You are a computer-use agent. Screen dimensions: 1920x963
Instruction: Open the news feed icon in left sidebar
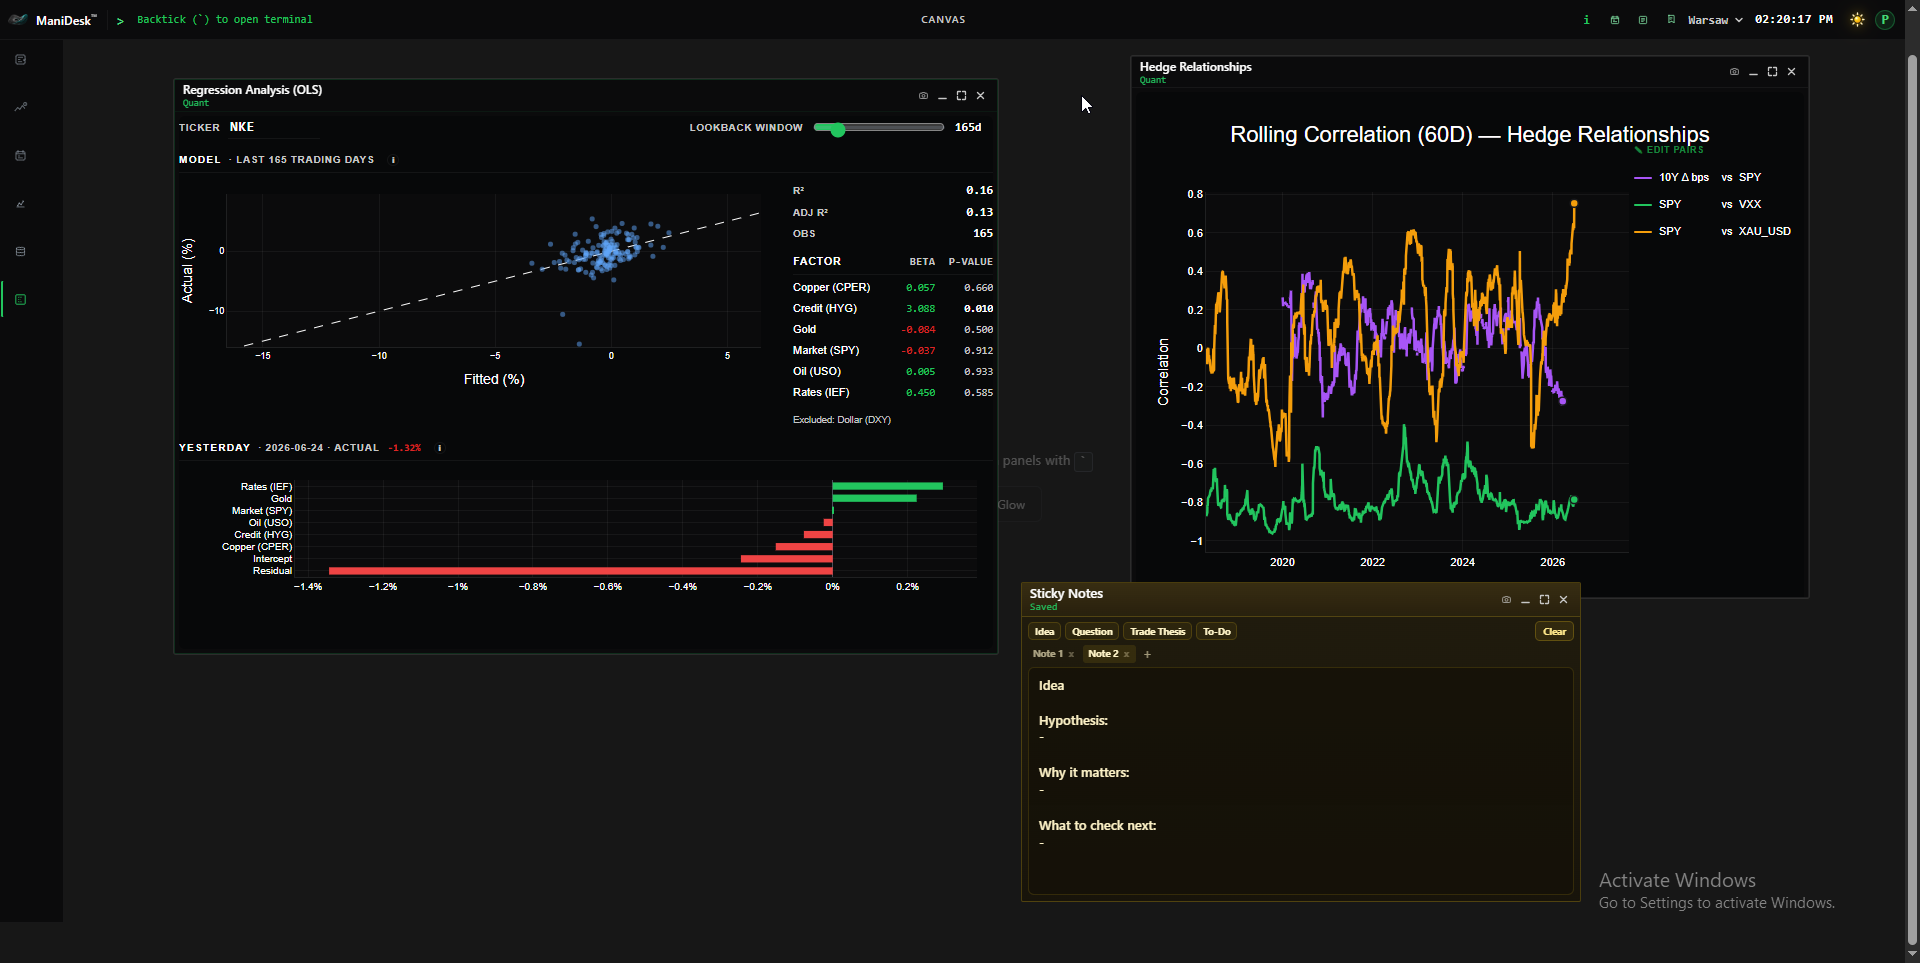[x=20, y=60]
